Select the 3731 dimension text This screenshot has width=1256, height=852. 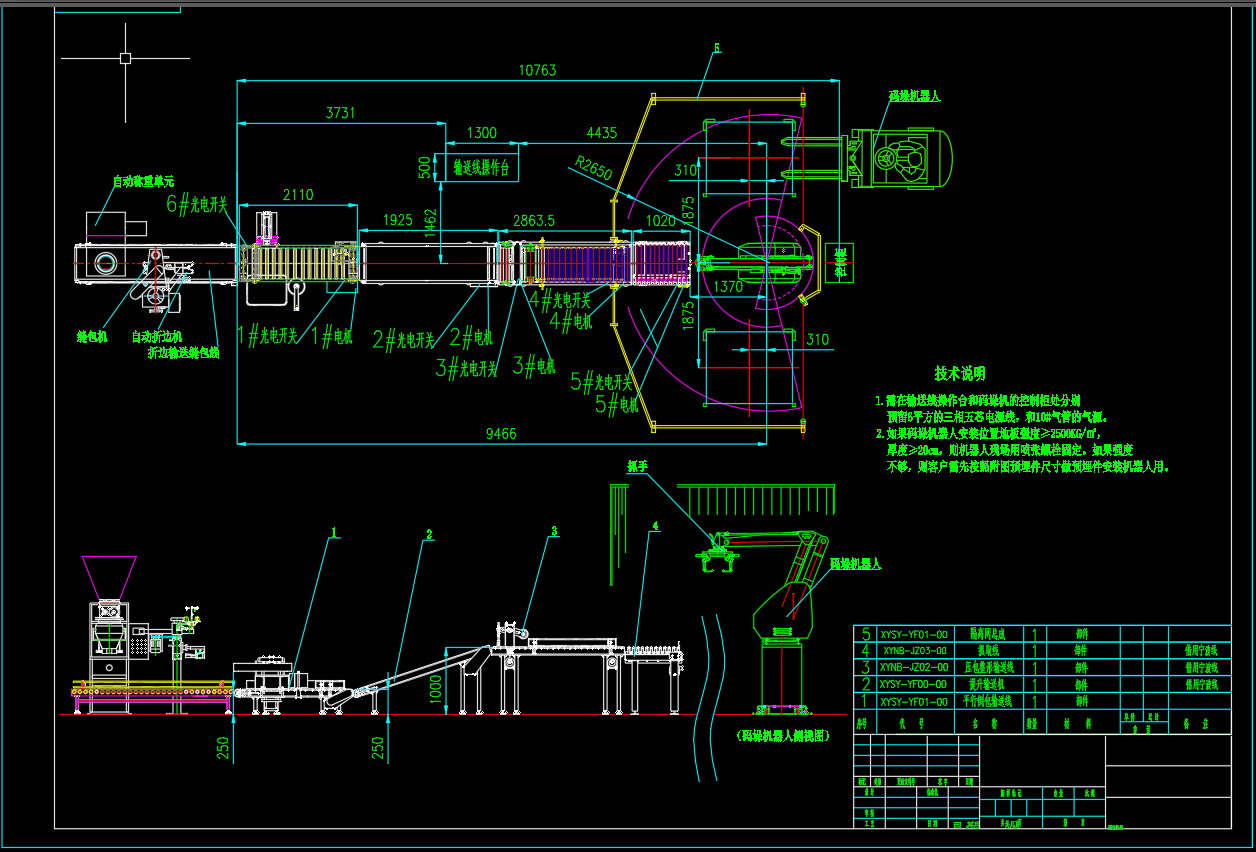[340, 113]
